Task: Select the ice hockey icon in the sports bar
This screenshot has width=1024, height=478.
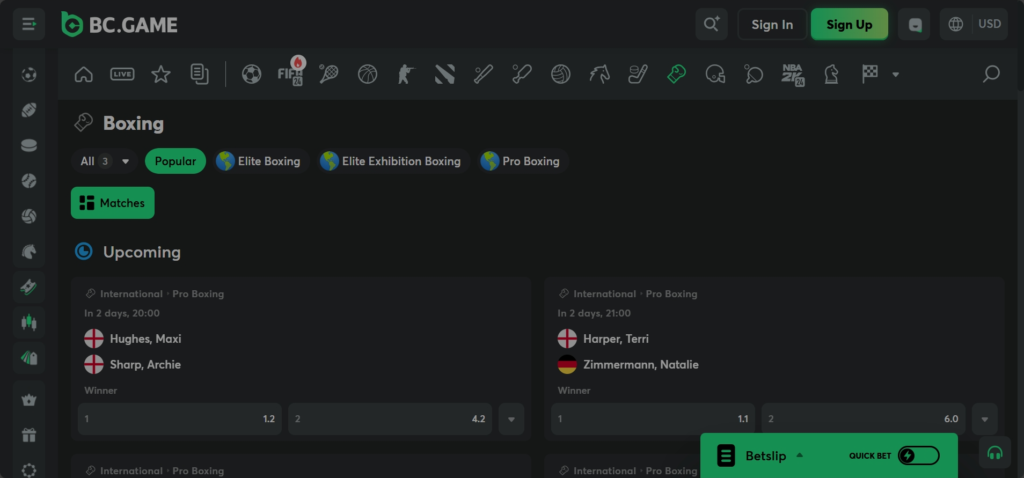Action: tap(637, 74)
